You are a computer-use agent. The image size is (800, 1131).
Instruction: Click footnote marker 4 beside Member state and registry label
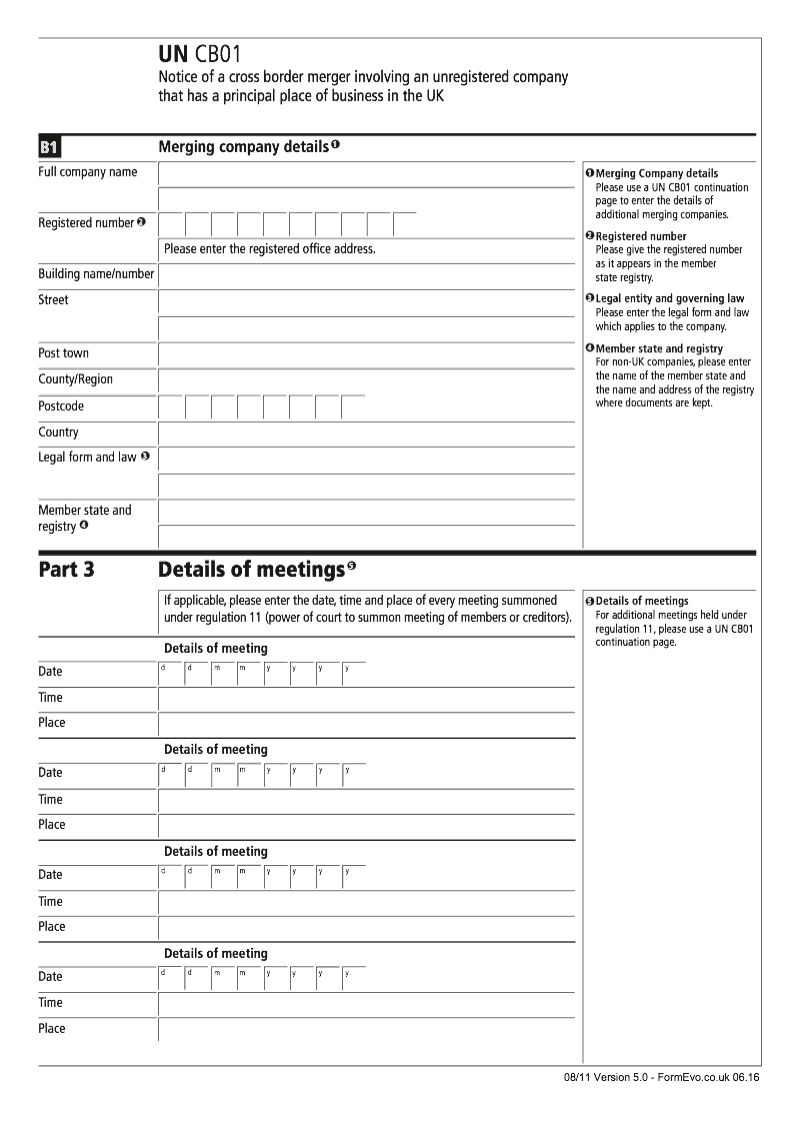(x=84, y=525)
